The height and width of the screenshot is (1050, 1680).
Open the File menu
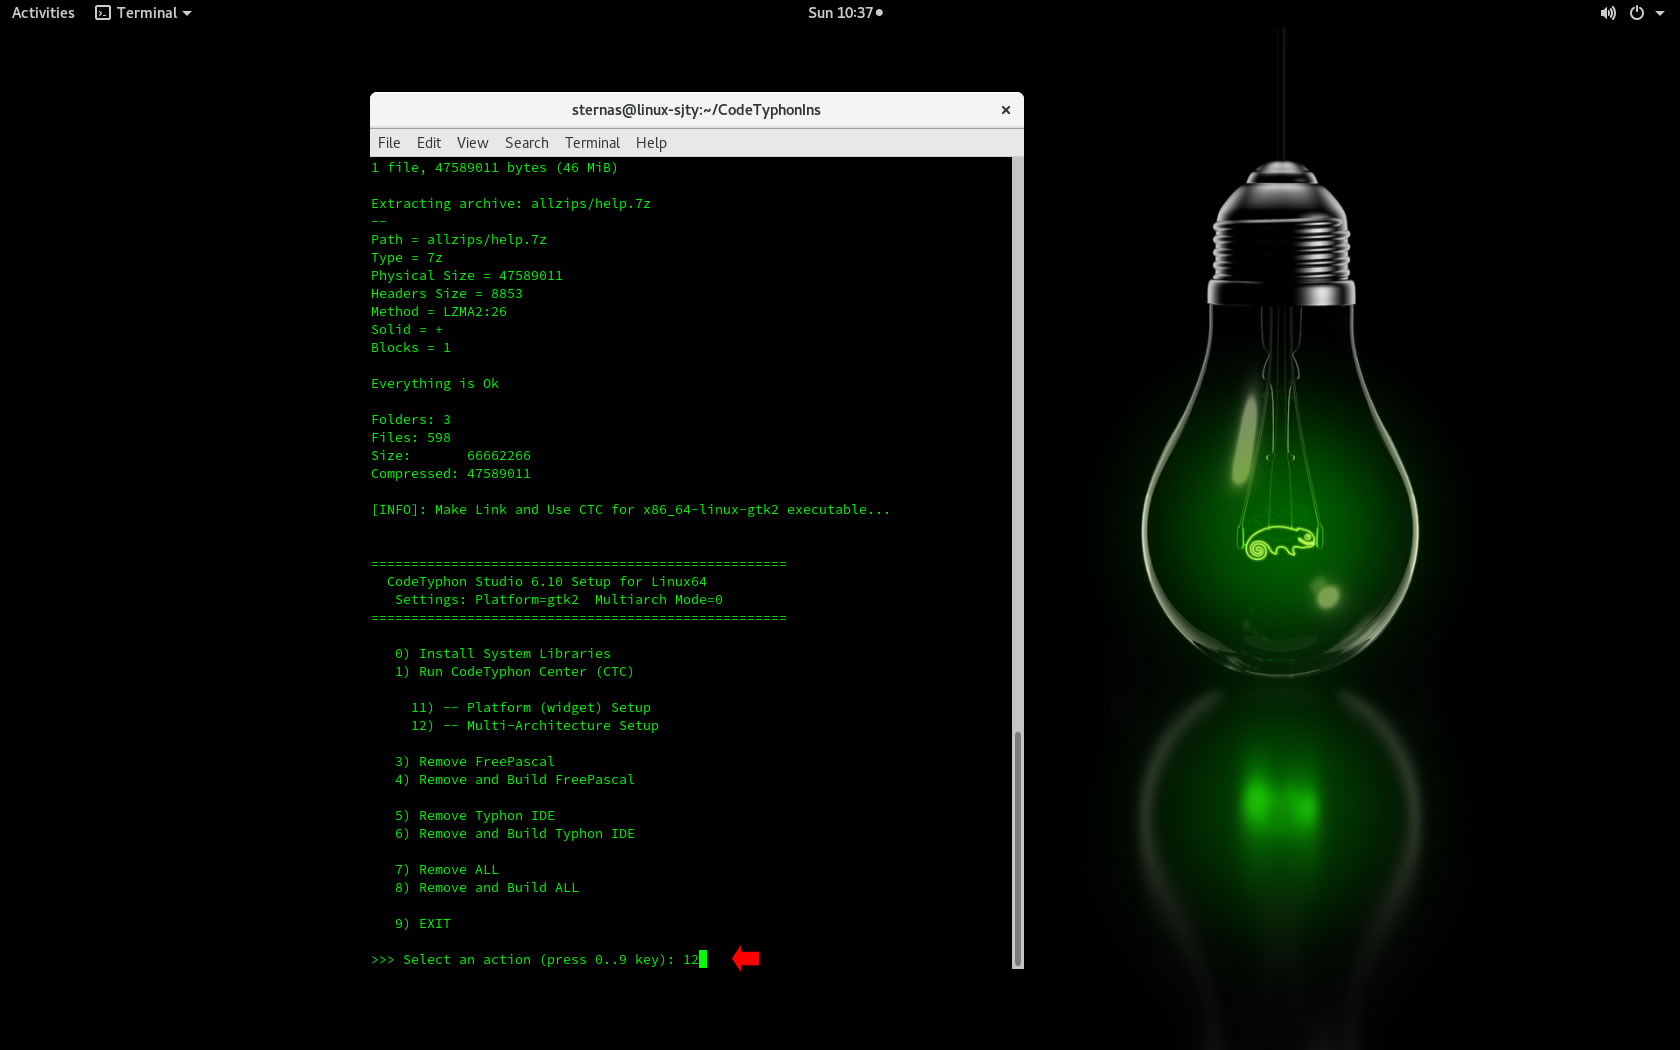pyautogui.click(x=389, y=143)
